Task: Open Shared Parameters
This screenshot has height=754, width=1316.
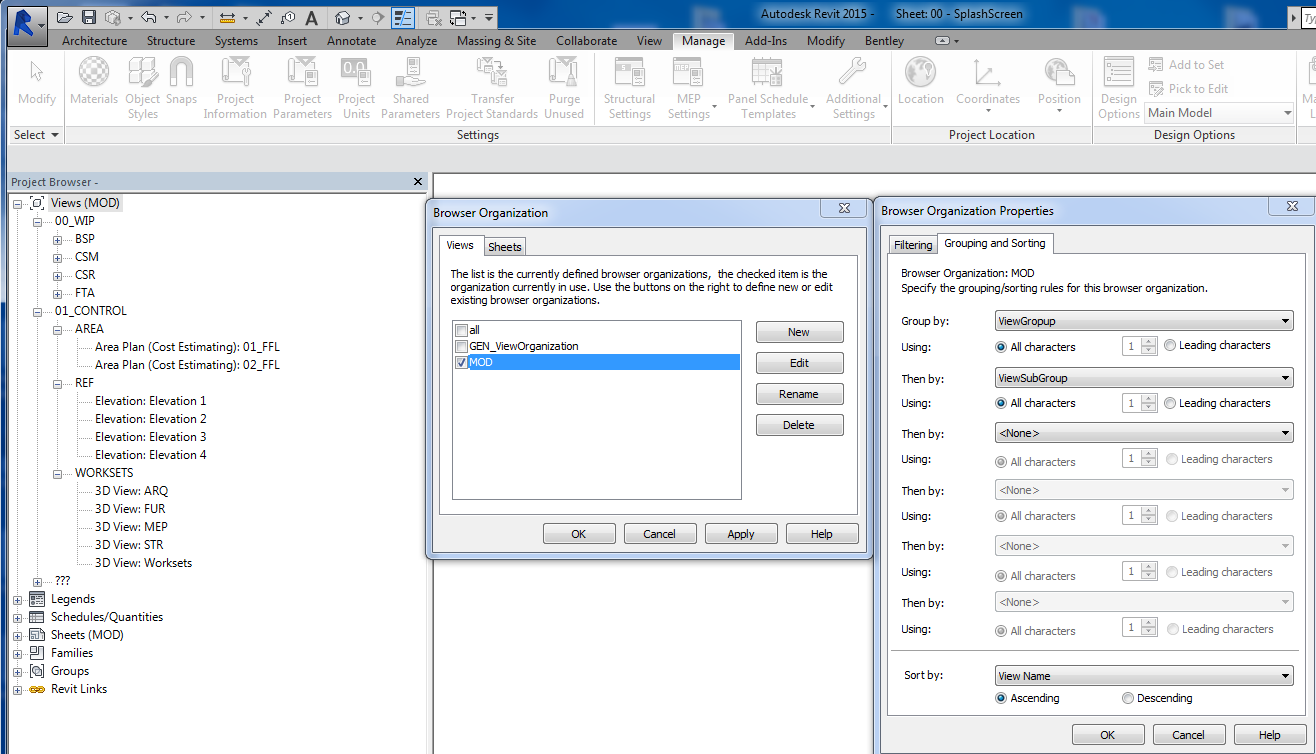Action: click(x=410, y=88)
